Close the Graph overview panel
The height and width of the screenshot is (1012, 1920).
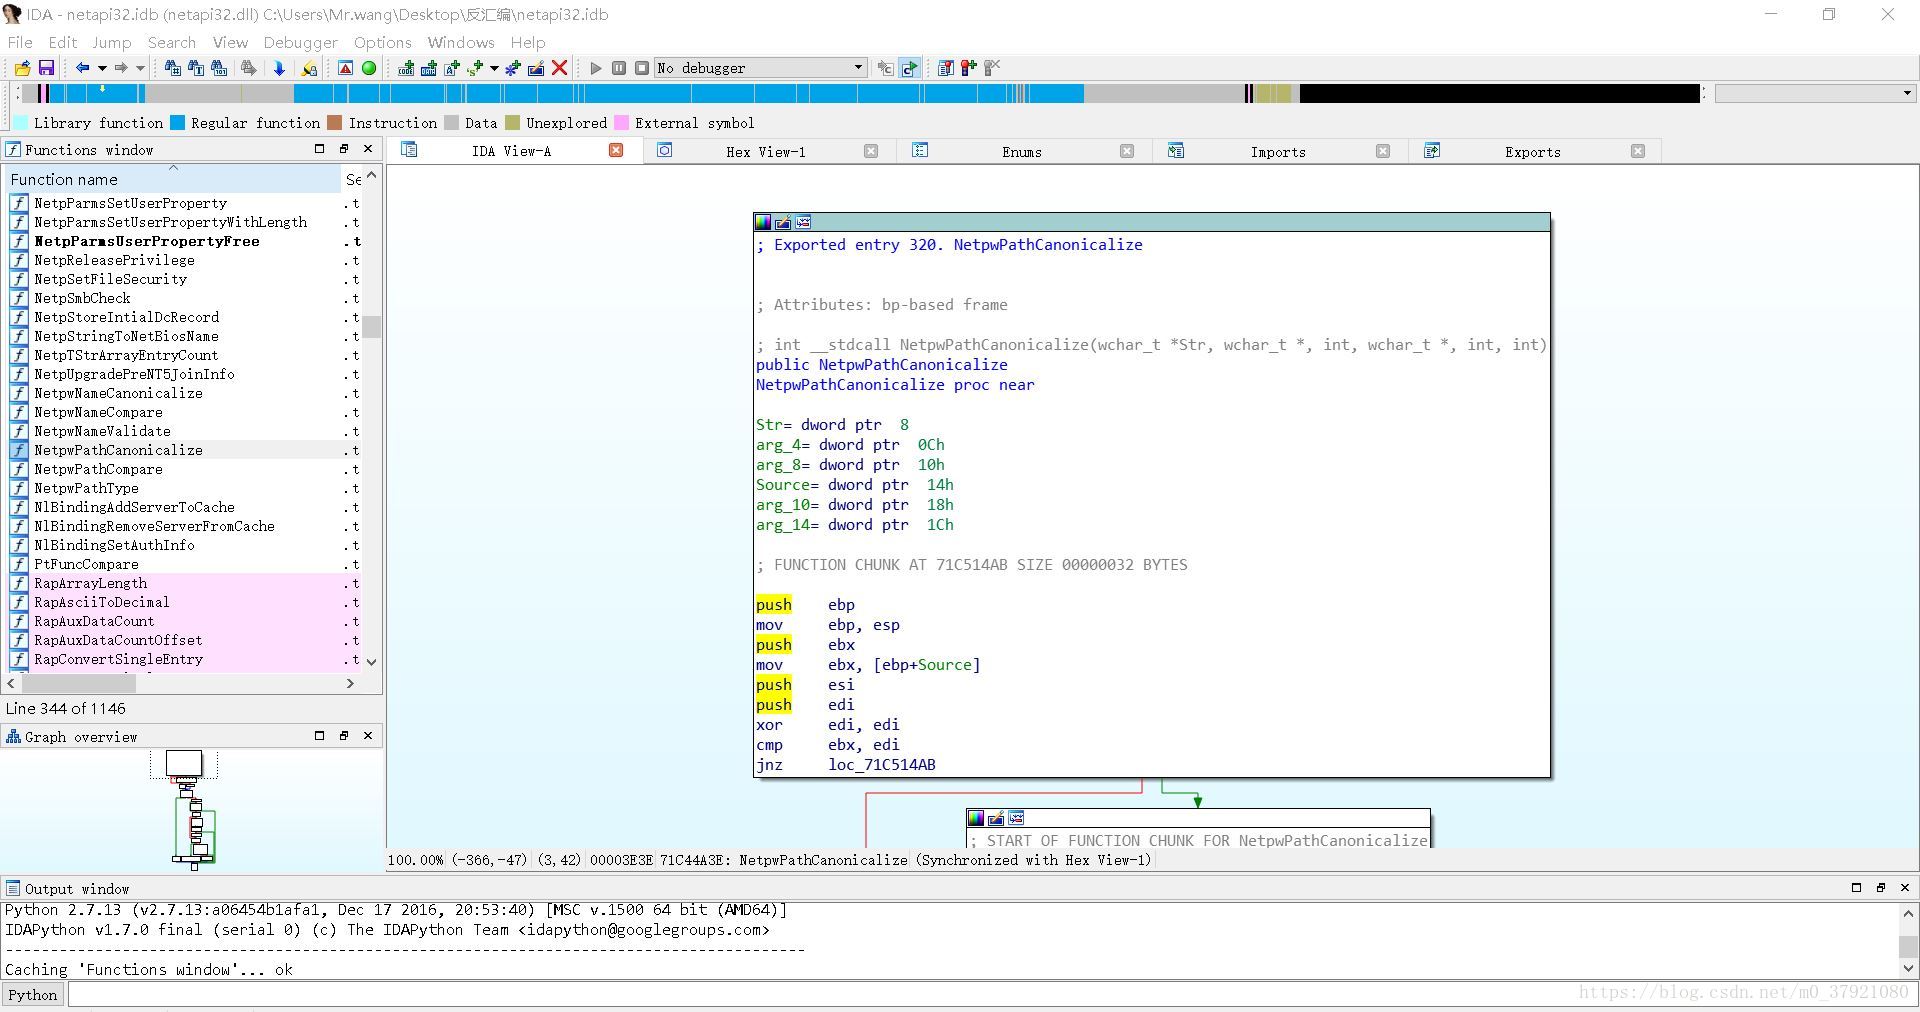click(368, 736)
